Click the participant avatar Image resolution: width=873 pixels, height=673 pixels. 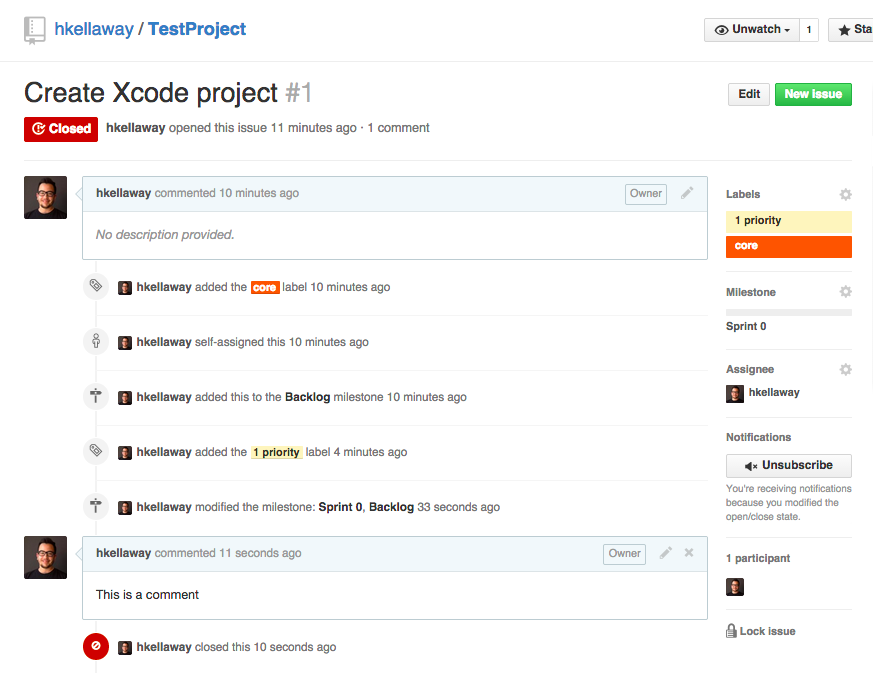click(735, 587)
